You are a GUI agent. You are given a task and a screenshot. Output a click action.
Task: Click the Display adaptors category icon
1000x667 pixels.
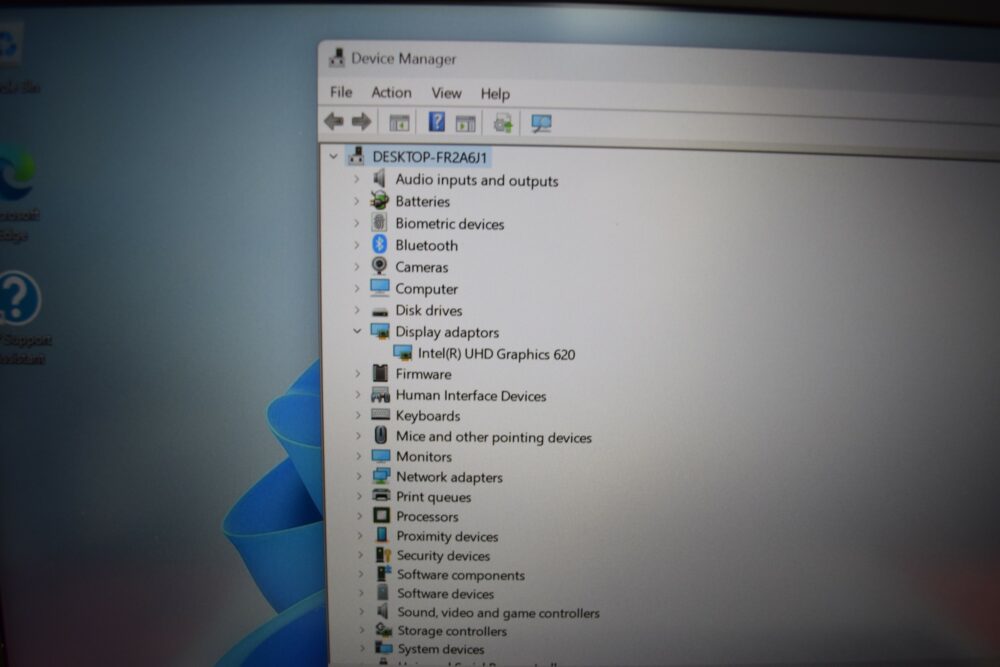[380, 331]
